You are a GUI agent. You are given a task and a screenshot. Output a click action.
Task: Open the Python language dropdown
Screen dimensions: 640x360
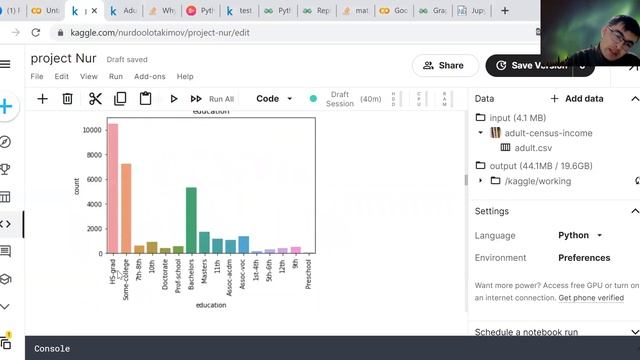[580, 236]
